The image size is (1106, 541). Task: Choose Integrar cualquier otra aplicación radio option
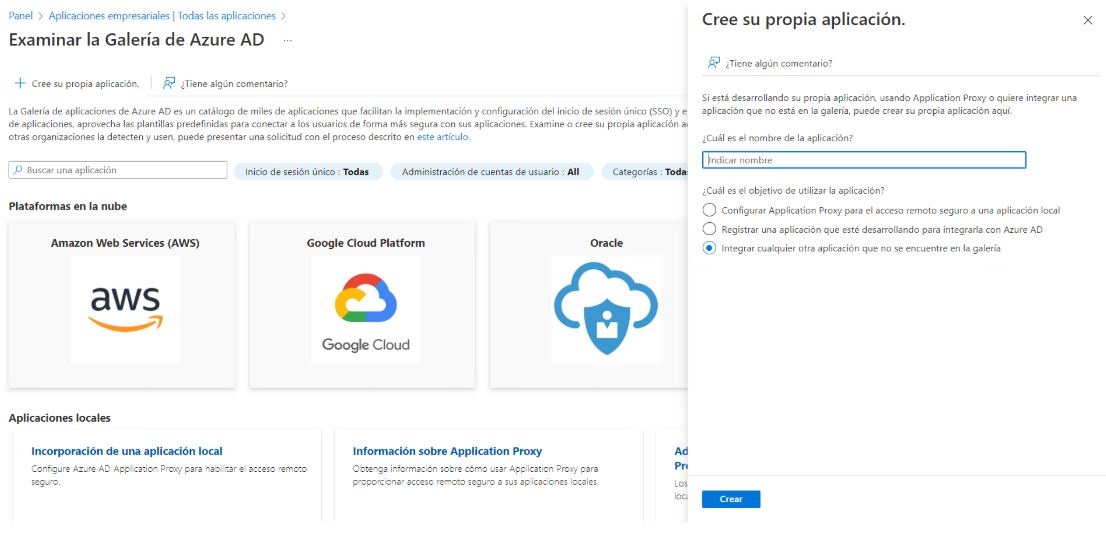[x=709, y=248]
